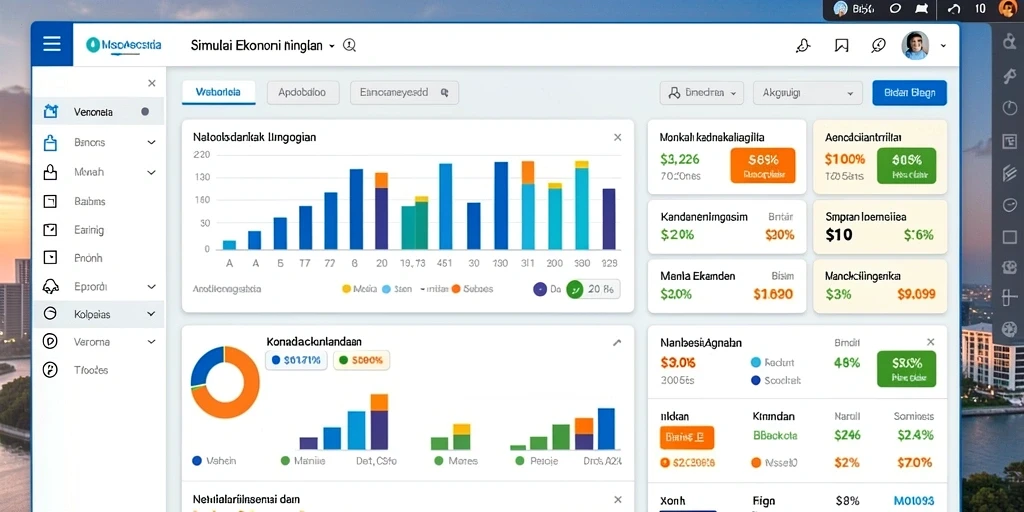
Task: Click the Eanonaneyesdd search field
Action: tap(404, 93)
